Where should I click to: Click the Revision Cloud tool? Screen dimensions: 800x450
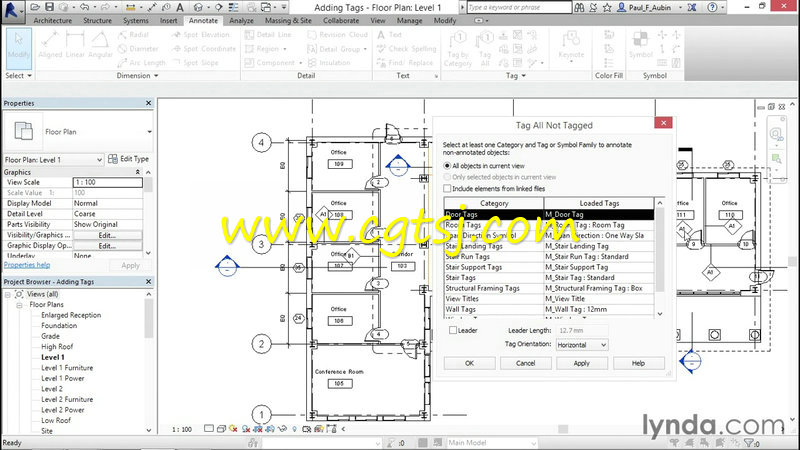(337, 35)
